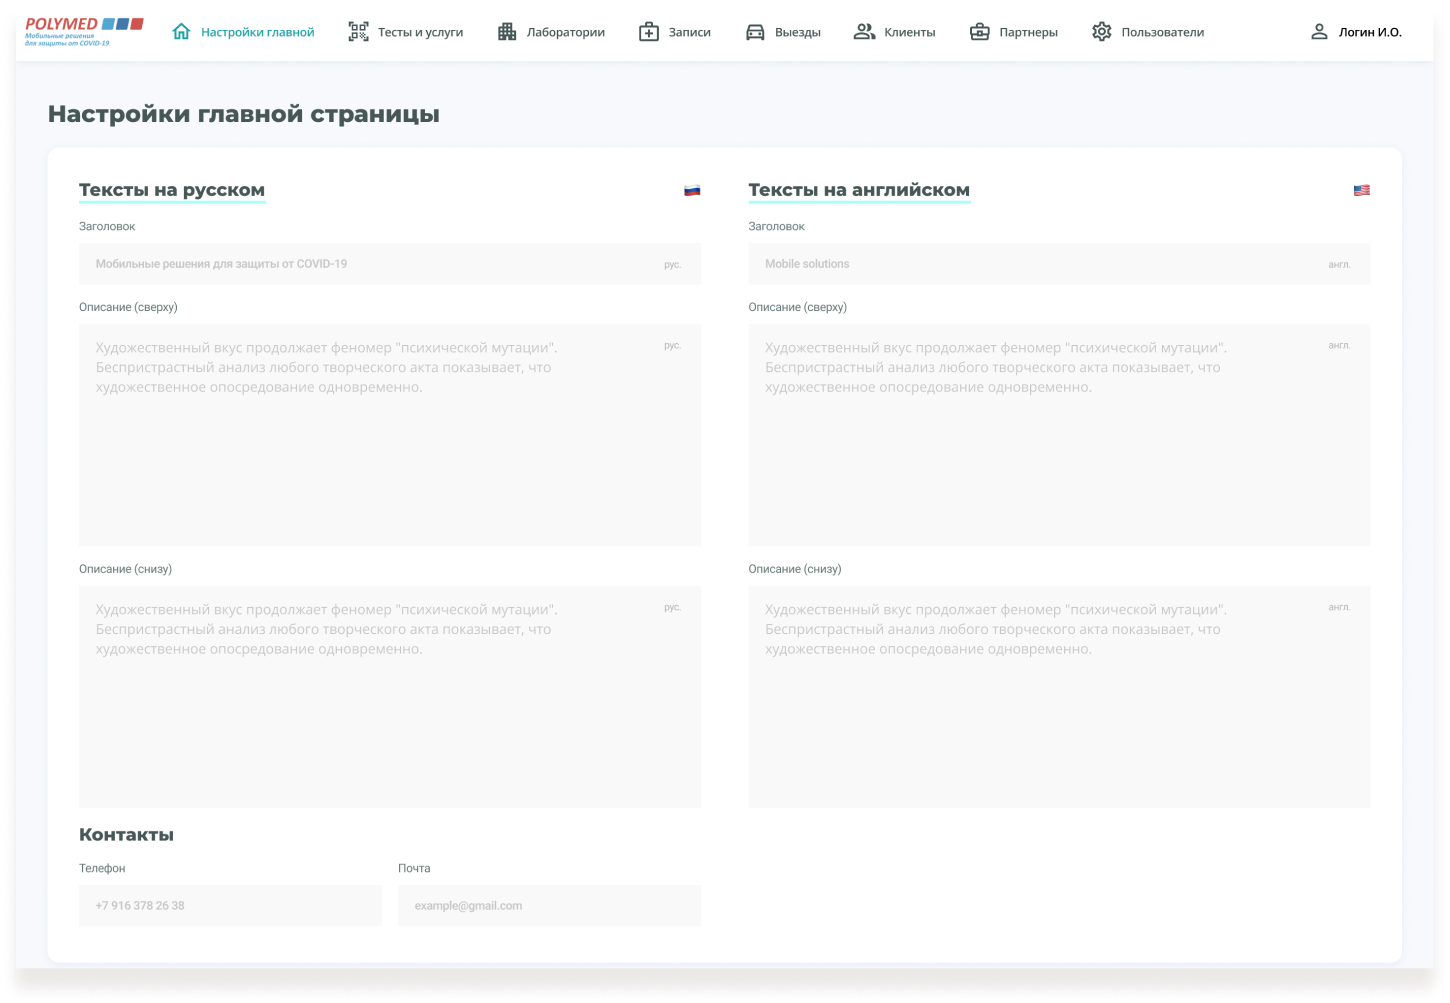Click the gear icon for Пользователи
1450x1003 pixels.
1101,32
